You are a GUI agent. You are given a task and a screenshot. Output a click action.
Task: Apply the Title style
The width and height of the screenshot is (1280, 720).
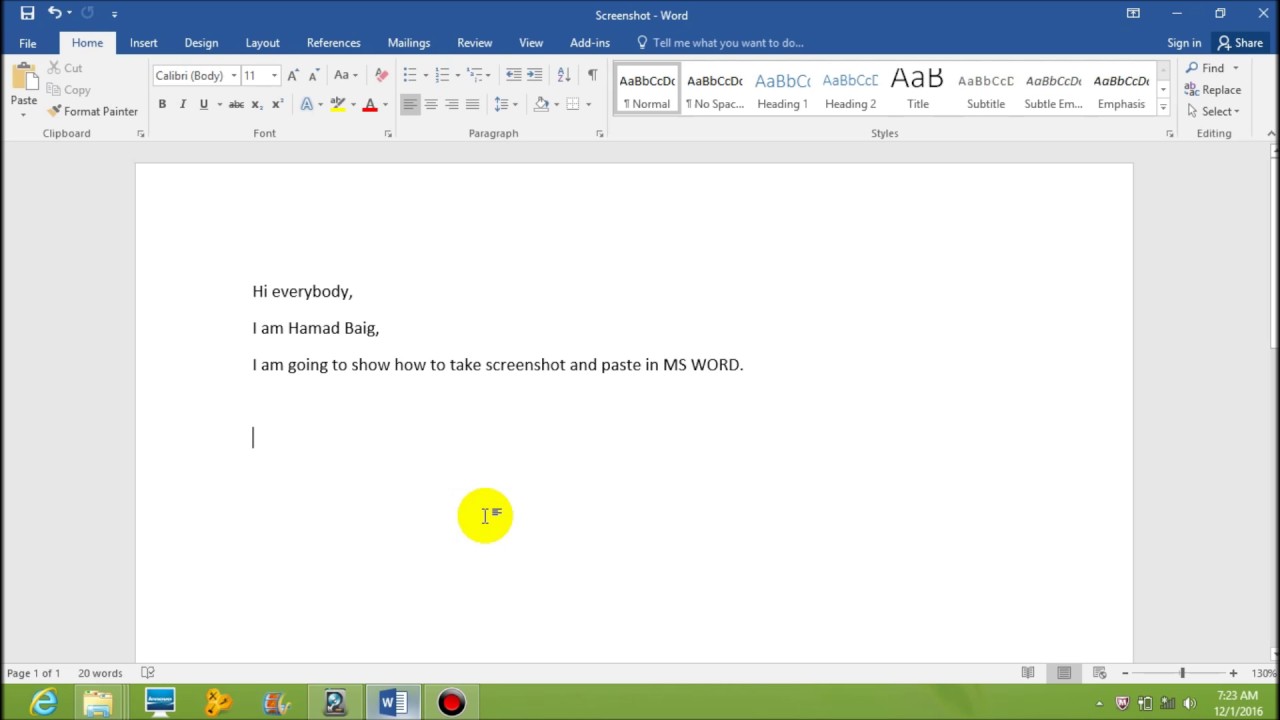pos(918,90)
